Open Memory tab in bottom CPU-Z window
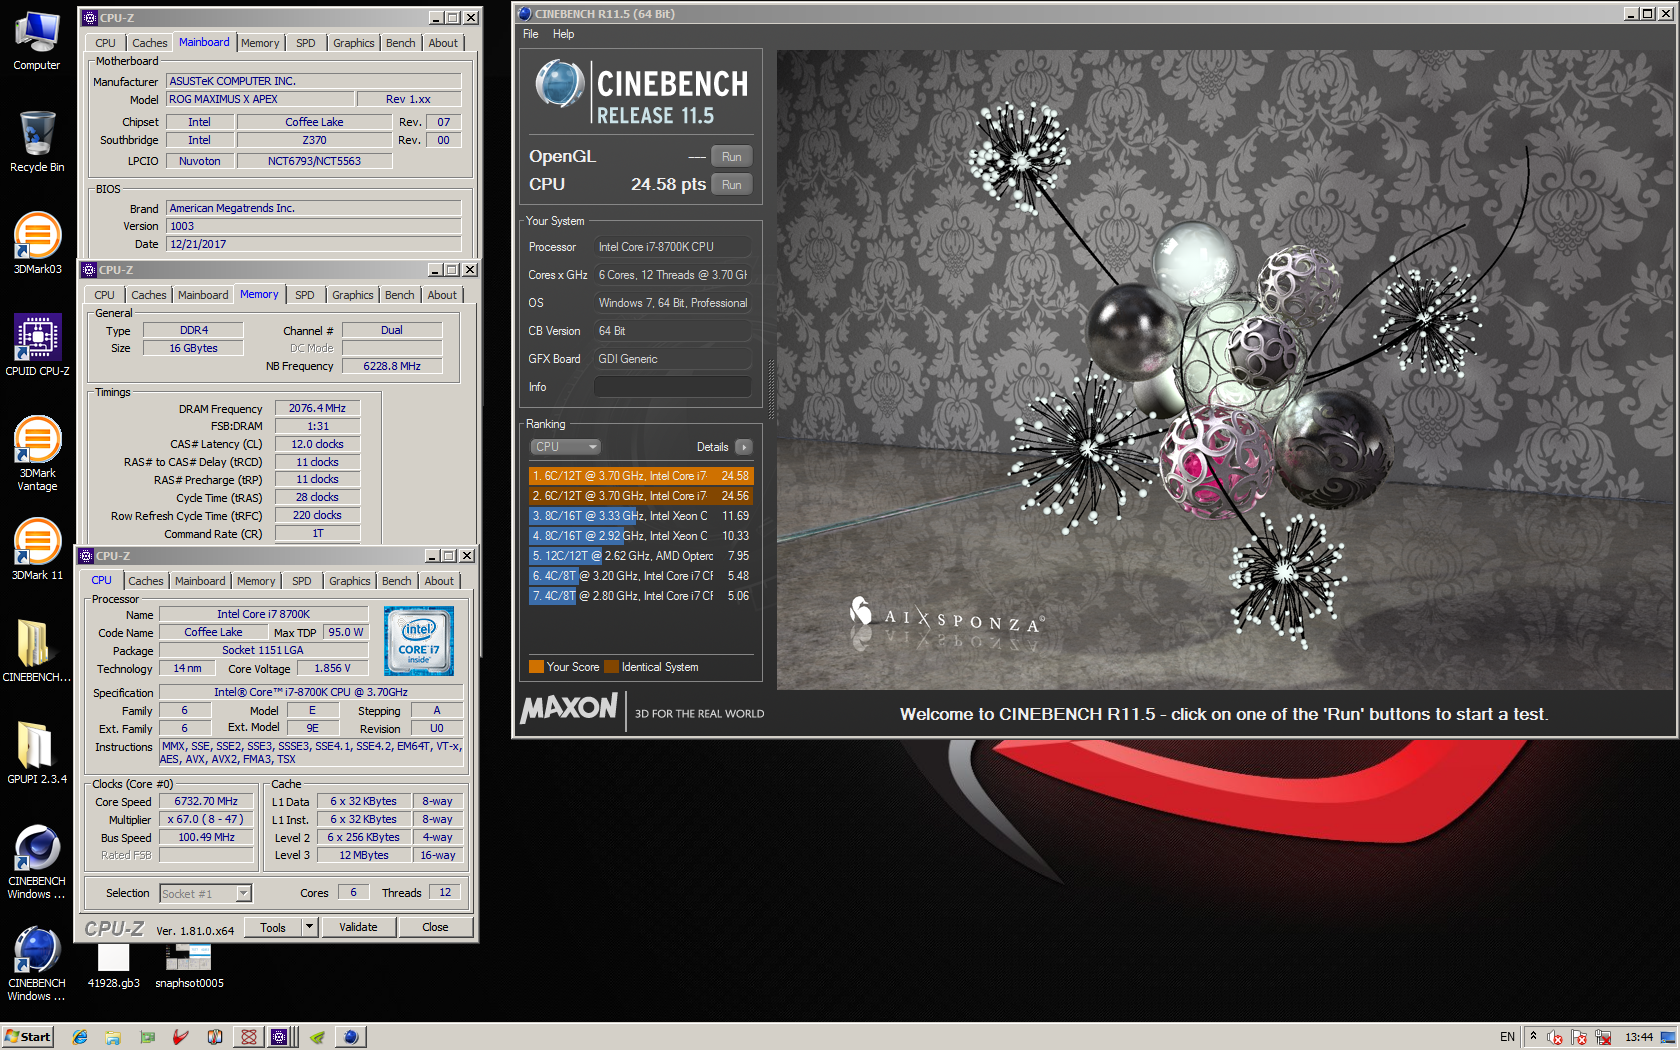The image size is (1680, 1050). (256, 581)
